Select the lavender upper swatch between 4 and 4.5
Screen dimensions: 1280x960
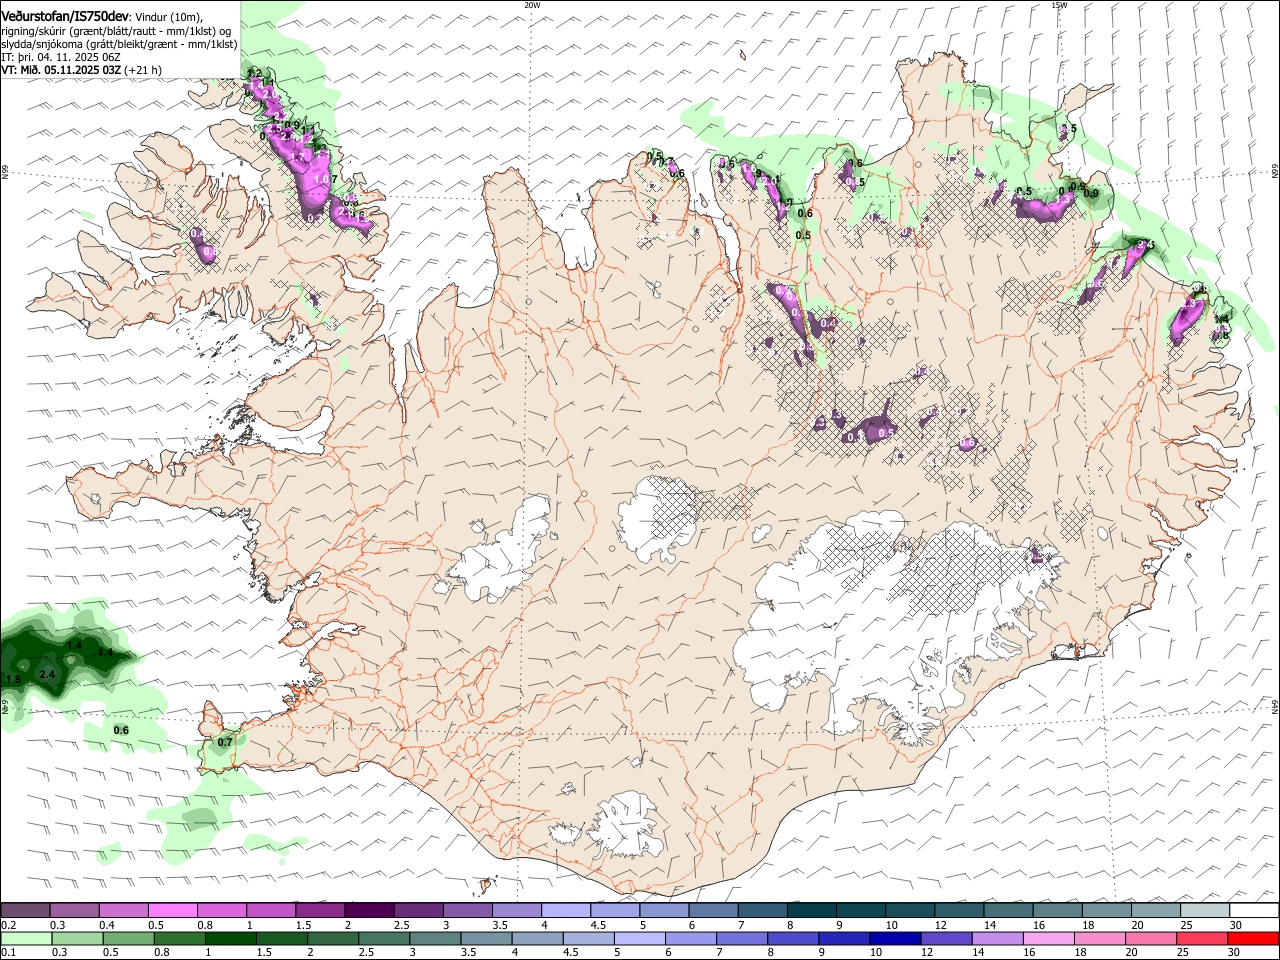click(564, 910)
